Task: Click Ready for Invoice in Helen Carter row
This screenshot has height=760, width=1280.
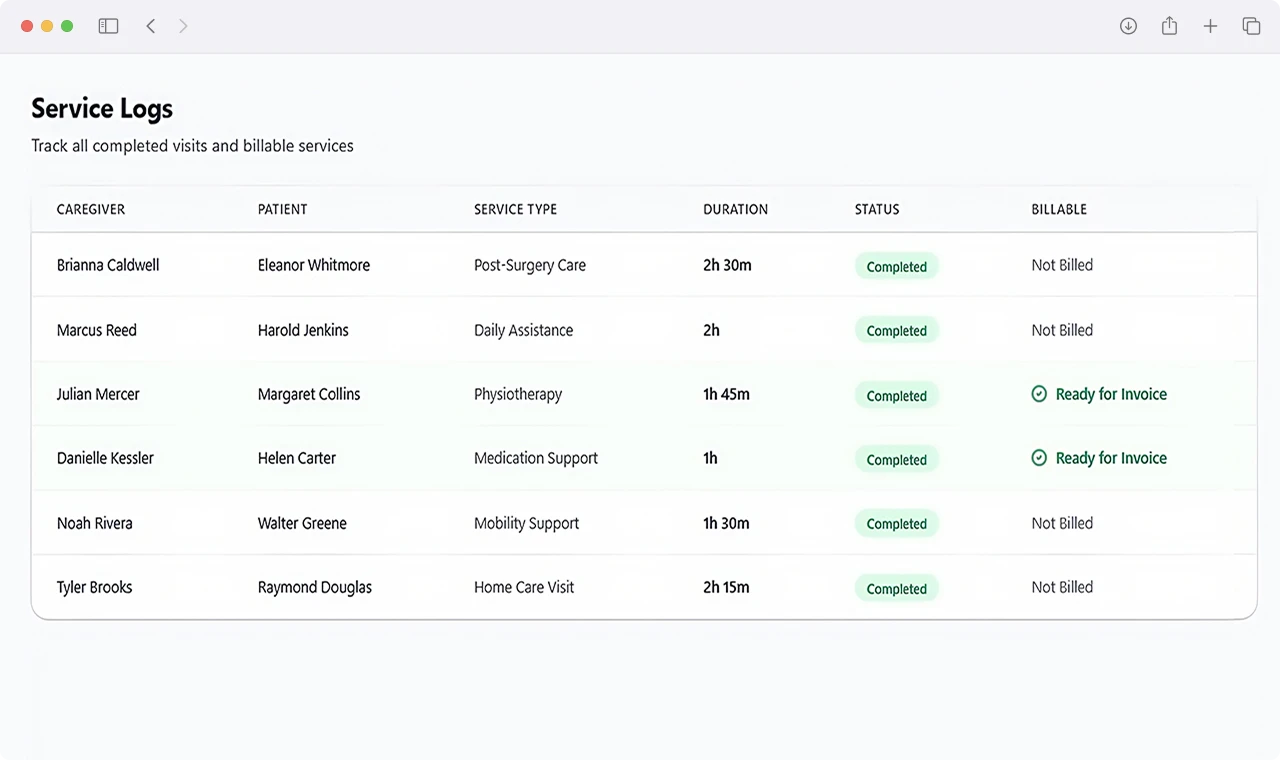Action: [x=1111, y=458]
